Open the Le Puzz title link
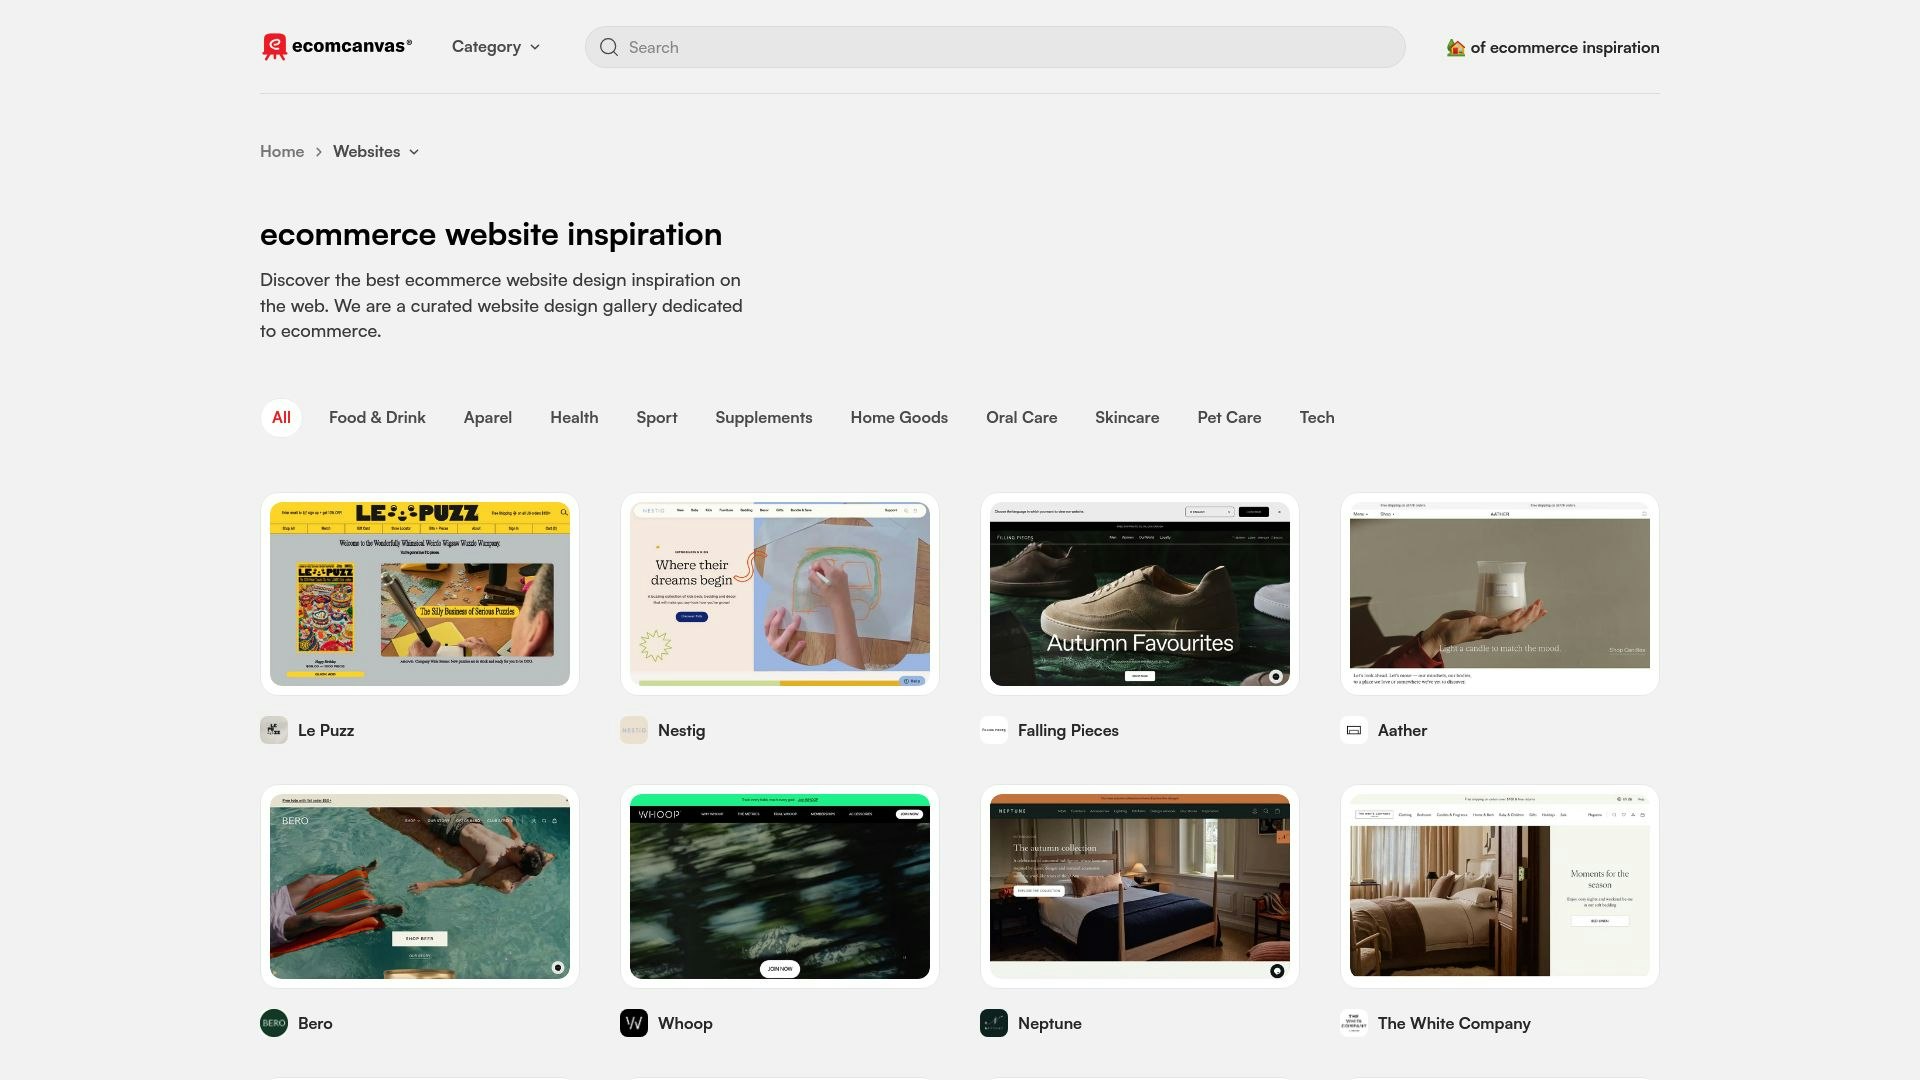This screenshot has width=1920, height=1080. pos(326,730)
